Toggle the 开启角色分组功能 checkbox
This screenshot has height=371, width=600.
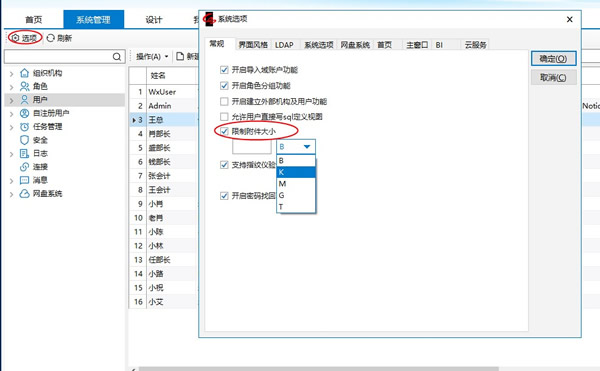click(x=224, y=85)
